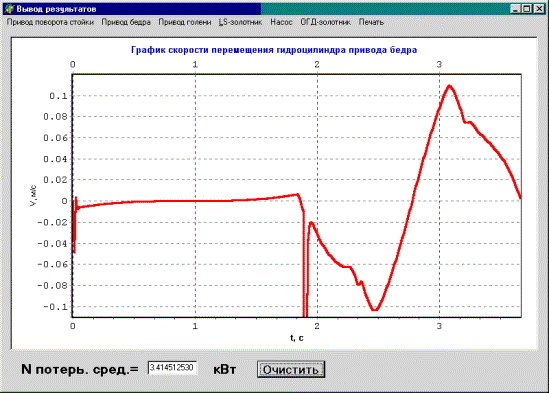Open the Насос menu
Screen dimensions: 549x393
[x=281, y=22]
